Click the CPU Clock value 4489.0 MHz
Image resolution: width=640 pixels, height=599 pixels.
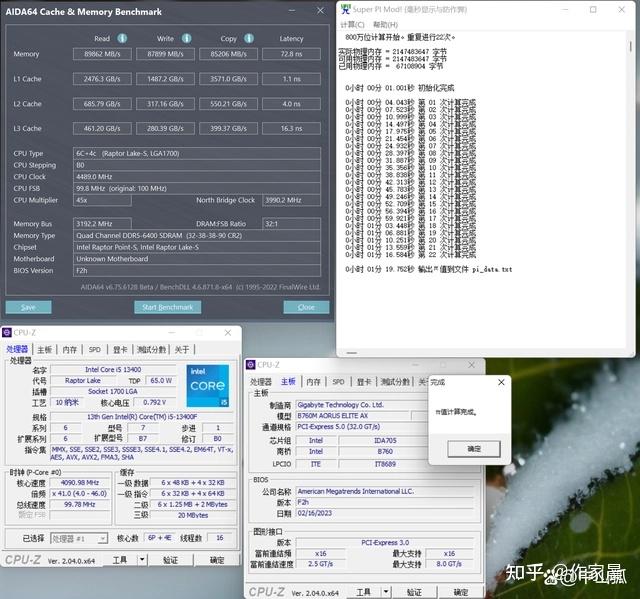coord(197,177)
